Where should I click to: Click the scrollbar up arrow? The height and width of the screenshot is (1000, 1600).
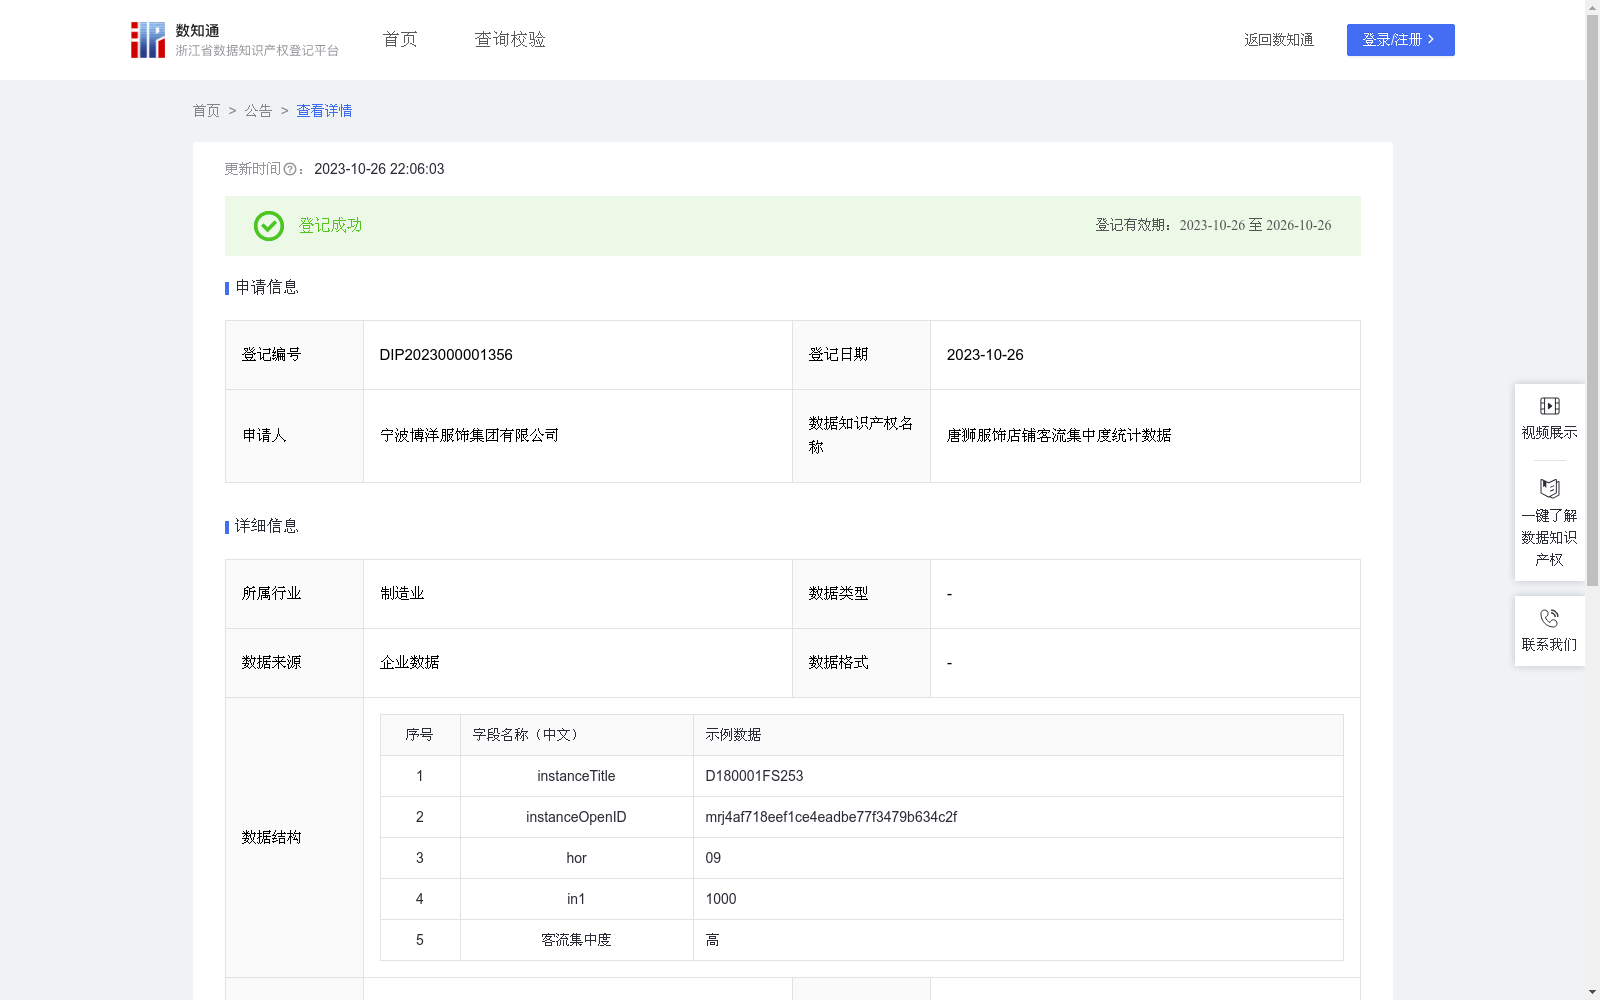(x=1592, y=7)
